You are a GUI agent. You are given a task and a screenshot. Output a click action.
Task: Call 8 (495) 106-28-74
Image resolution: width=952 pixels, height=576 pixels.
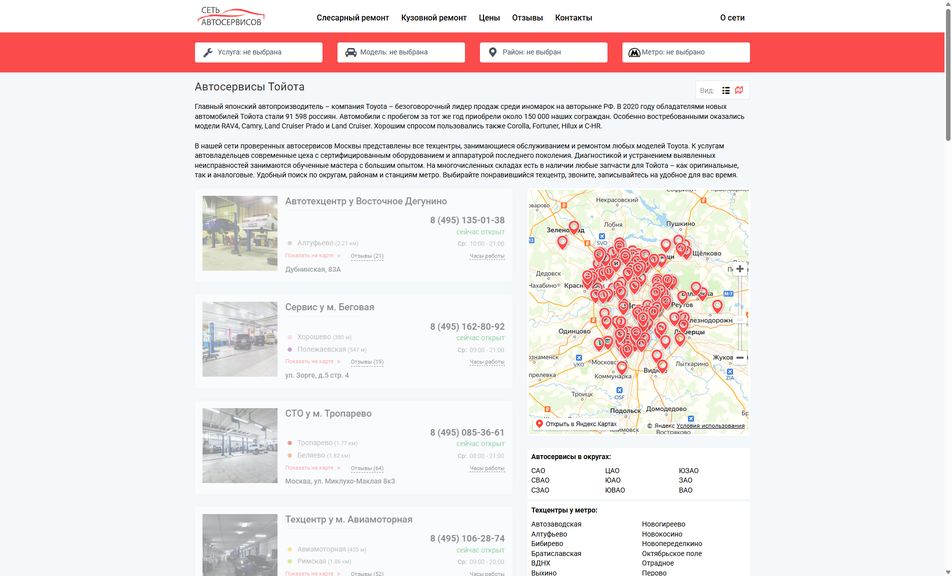[468, 538]
